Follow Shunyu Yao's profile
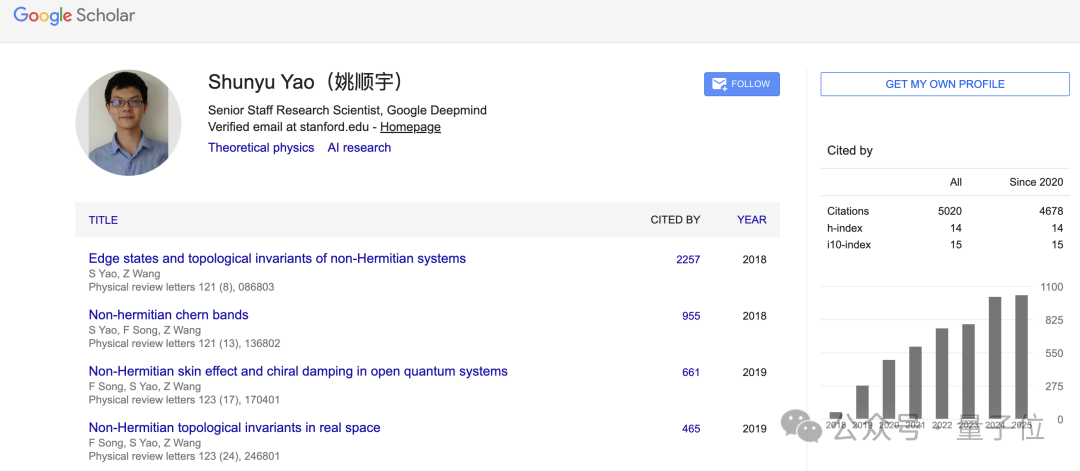 pyautogui.click(x=742, y=84)
